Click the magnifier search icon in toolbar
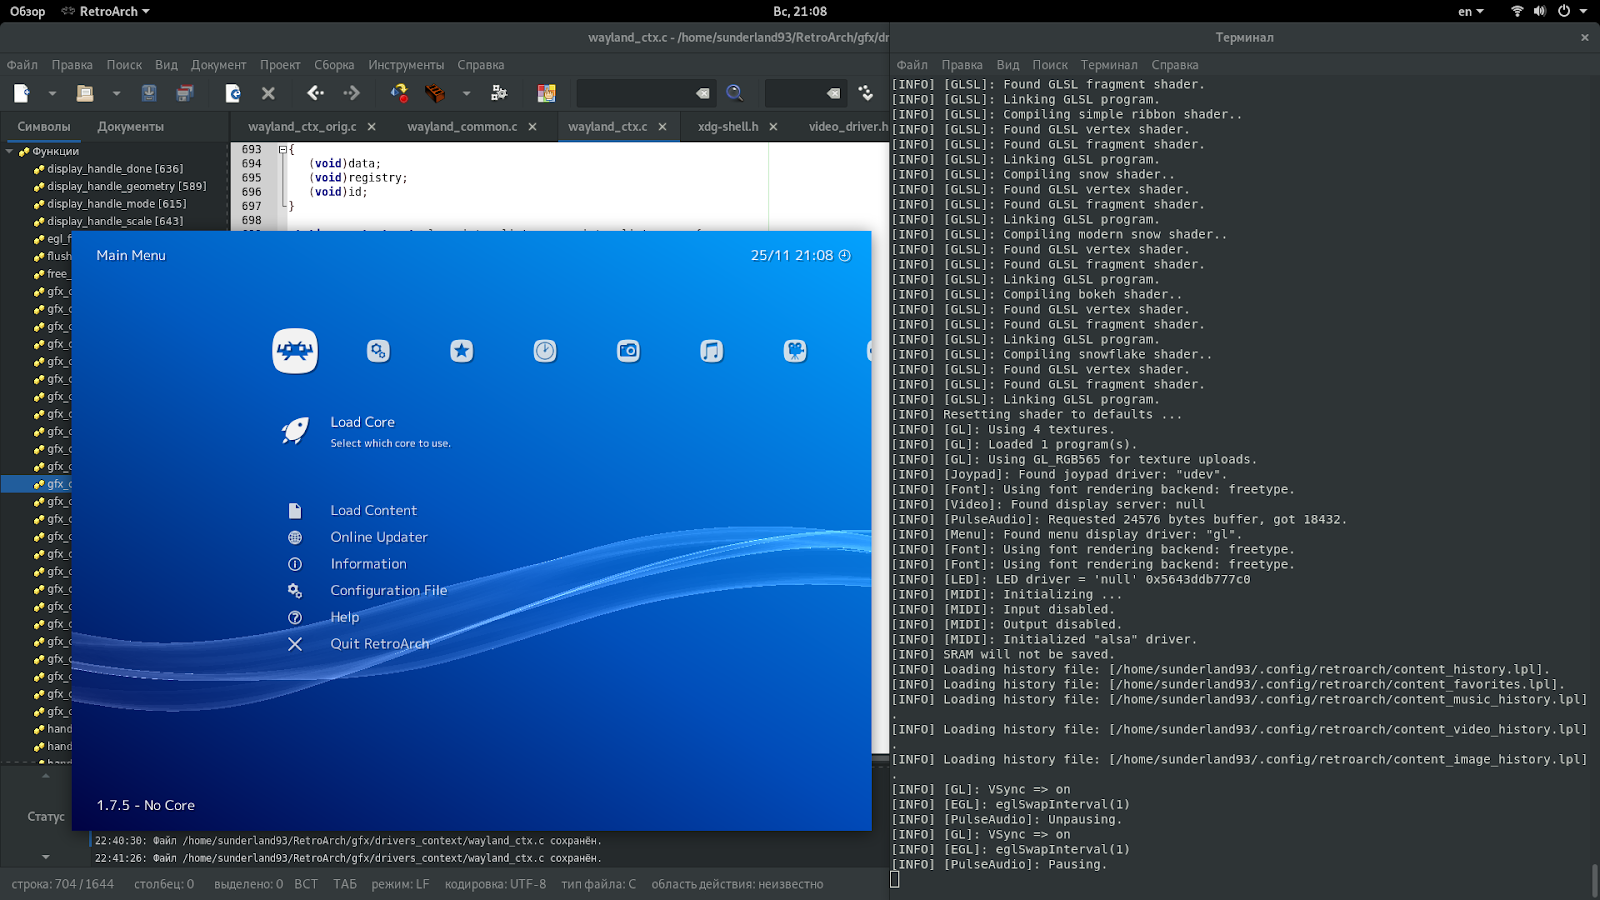Image resolution: width=1600 pixels, height=900 pixels. [735, 93]
